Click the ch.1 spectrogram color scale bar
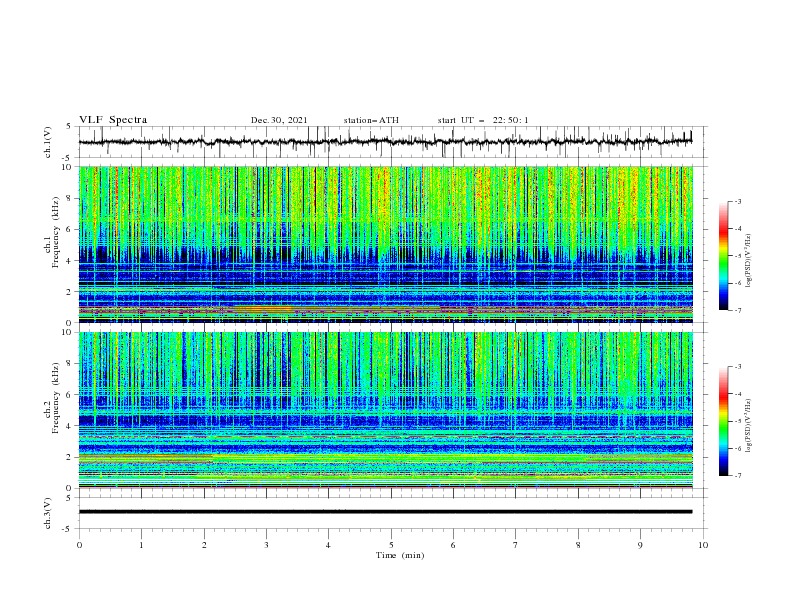This screenshot has width=792, height=612. tap(723, 256)
